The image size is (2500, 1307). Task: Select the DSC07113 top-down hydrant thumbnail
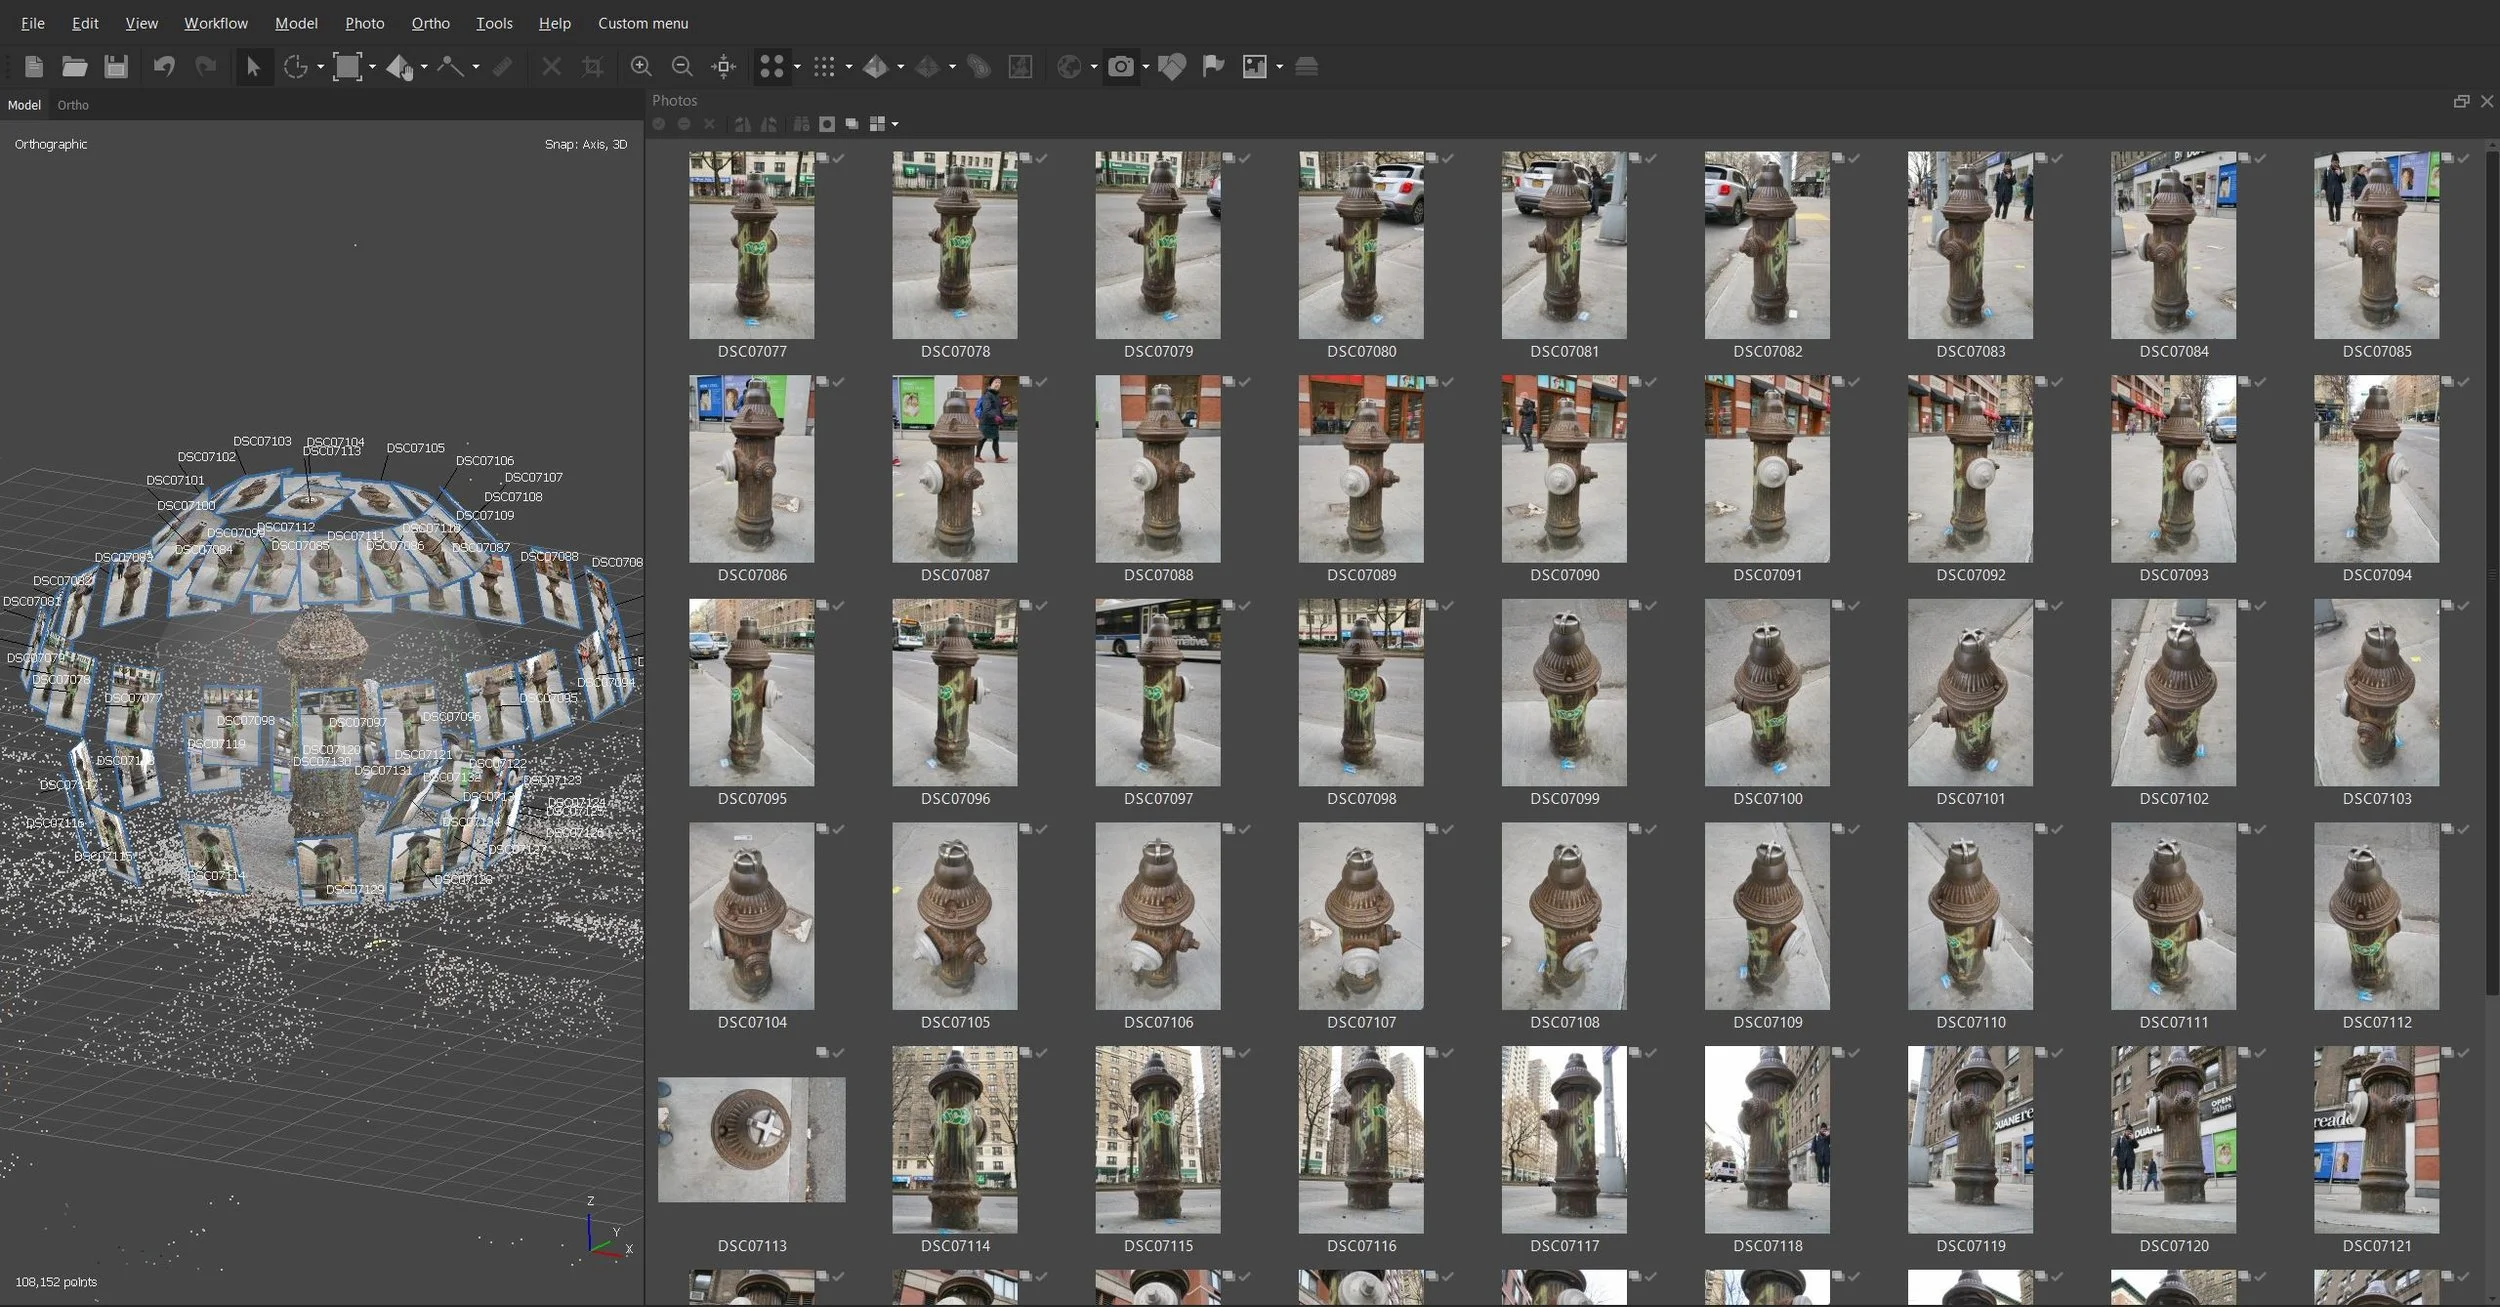[x=751, y=1139]
